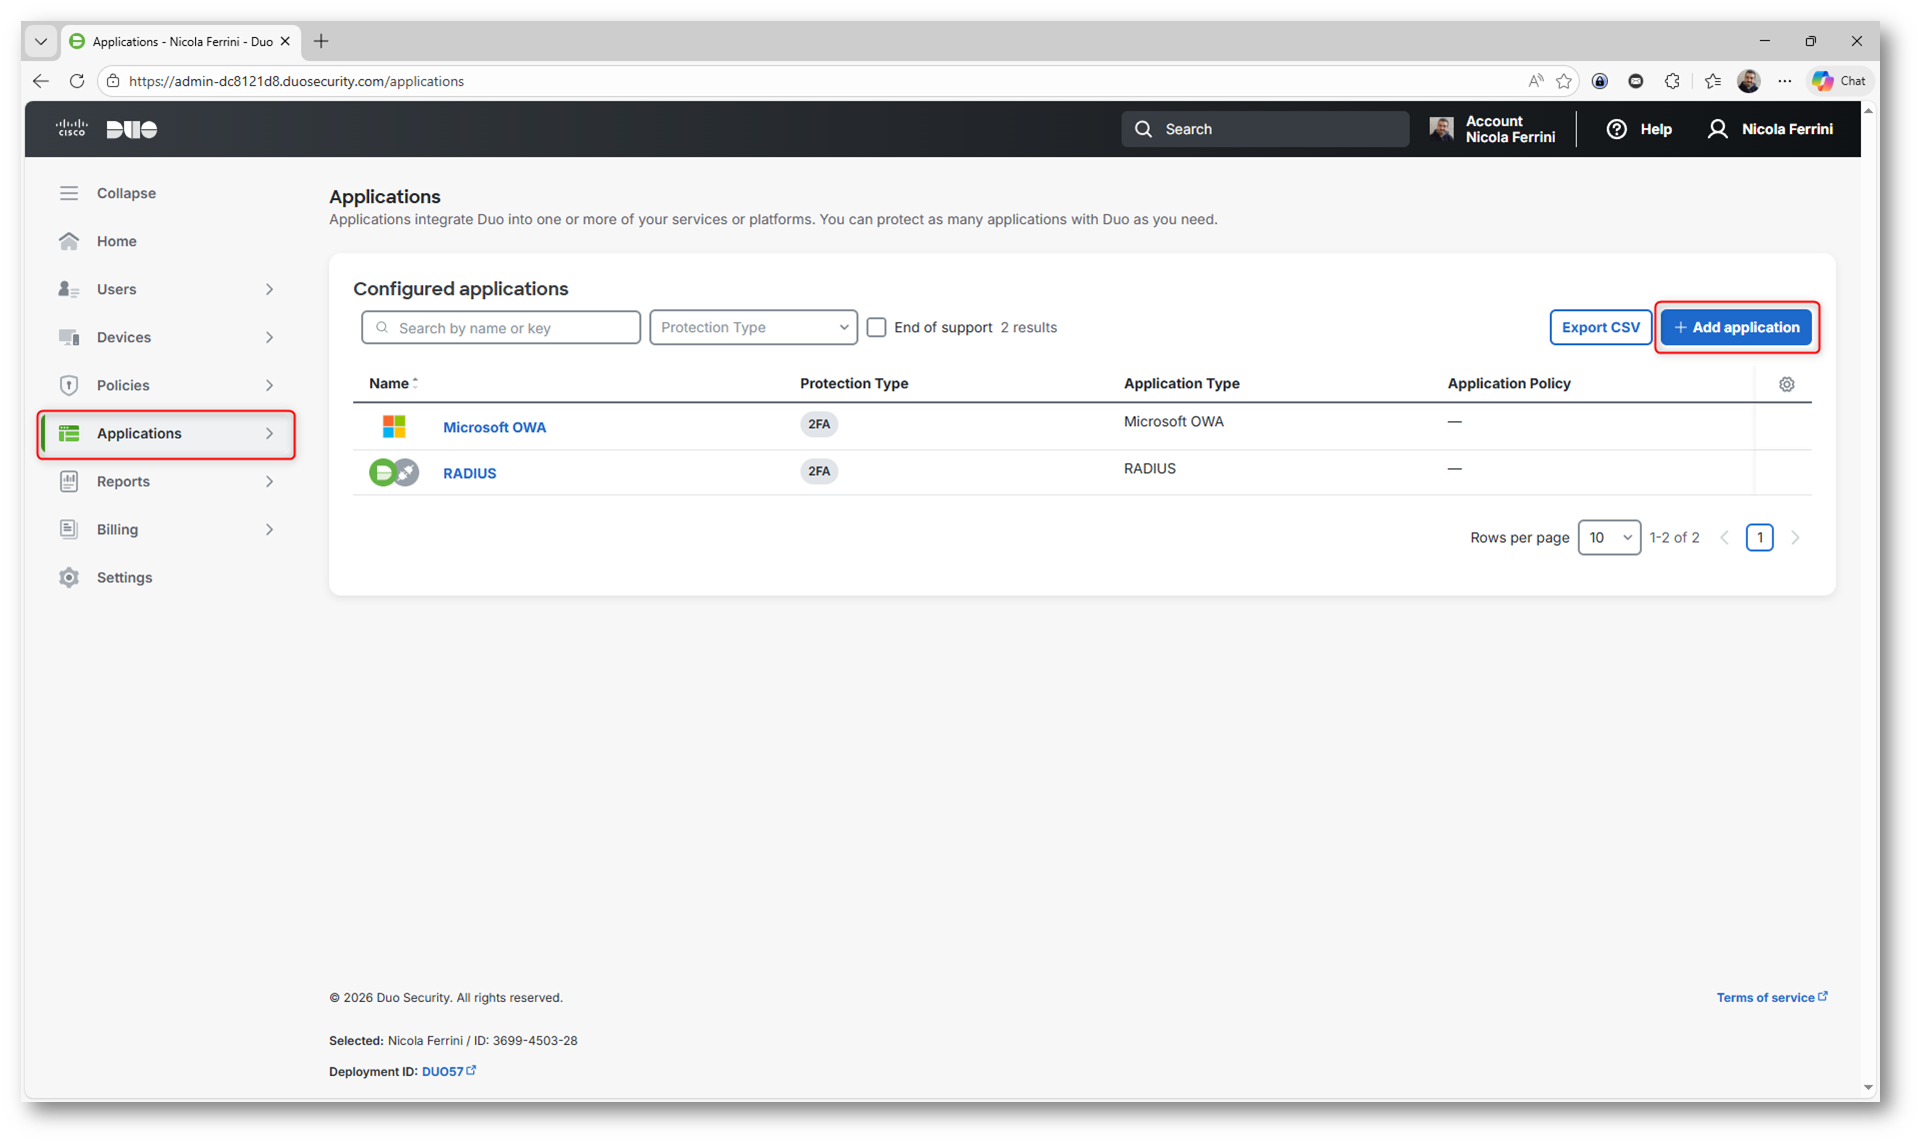Screen dimensions: 1922x1144
Task: Click the Export CSV button
Action: click(x=1600, y=327)
